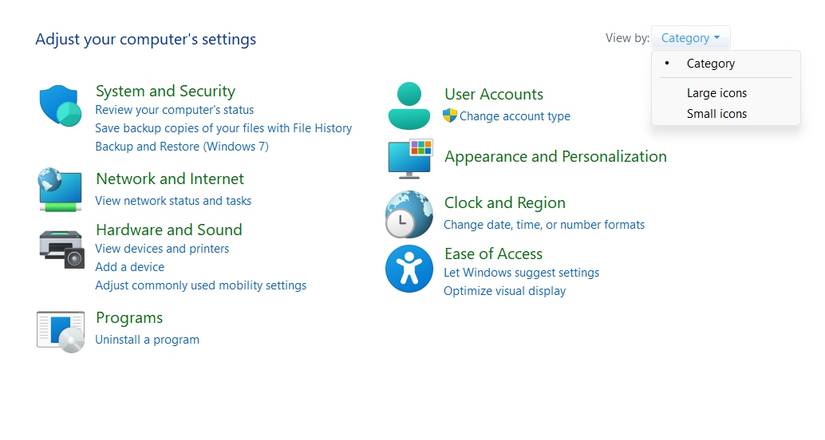Click the Clock and Region globe icon

(408, 214)
